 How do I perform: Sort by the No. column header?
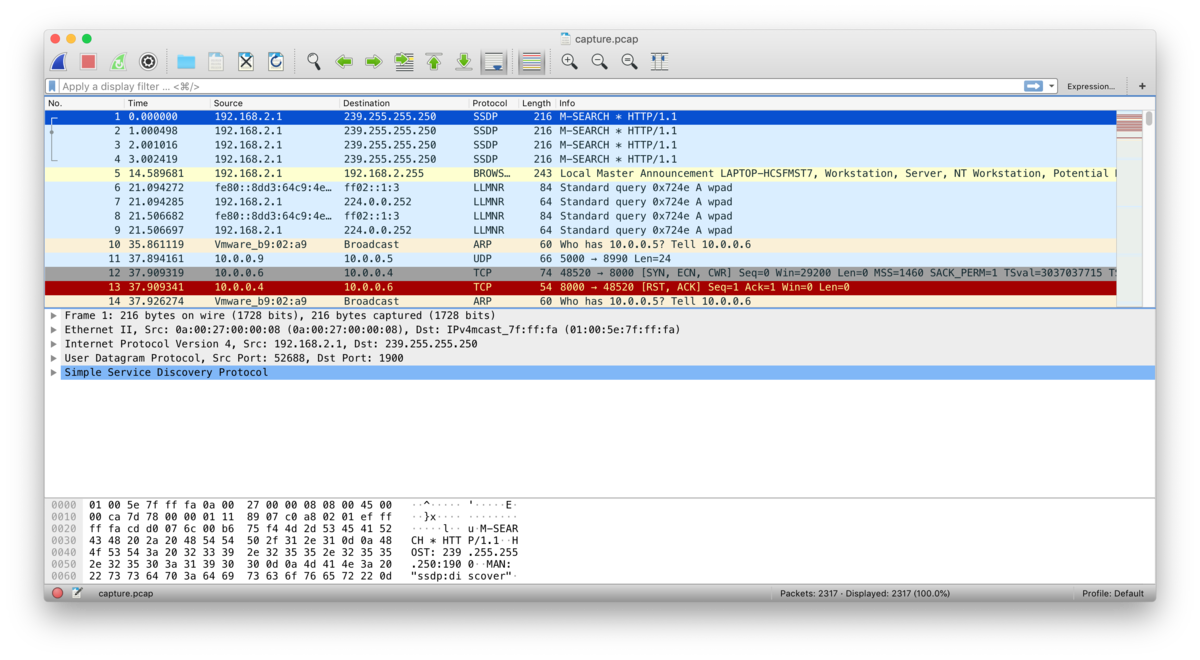pos(84,103)
